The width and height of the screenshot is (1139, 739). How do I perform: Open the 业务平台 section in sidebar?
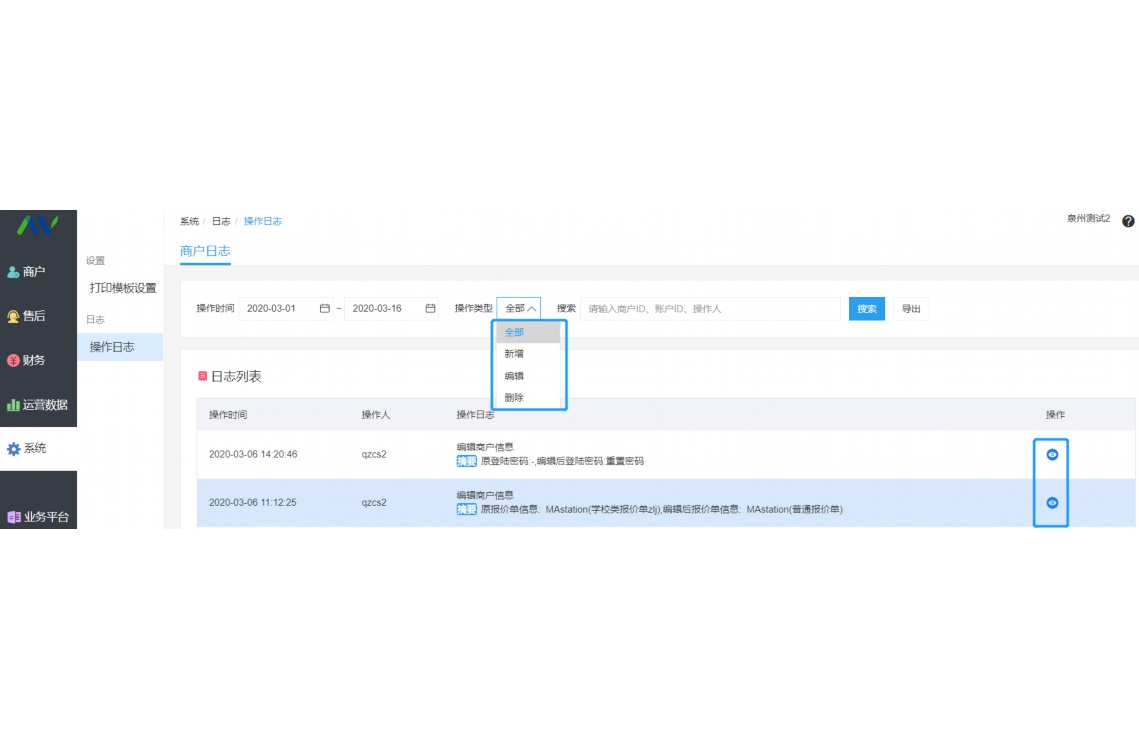click(x=39, y=517)
